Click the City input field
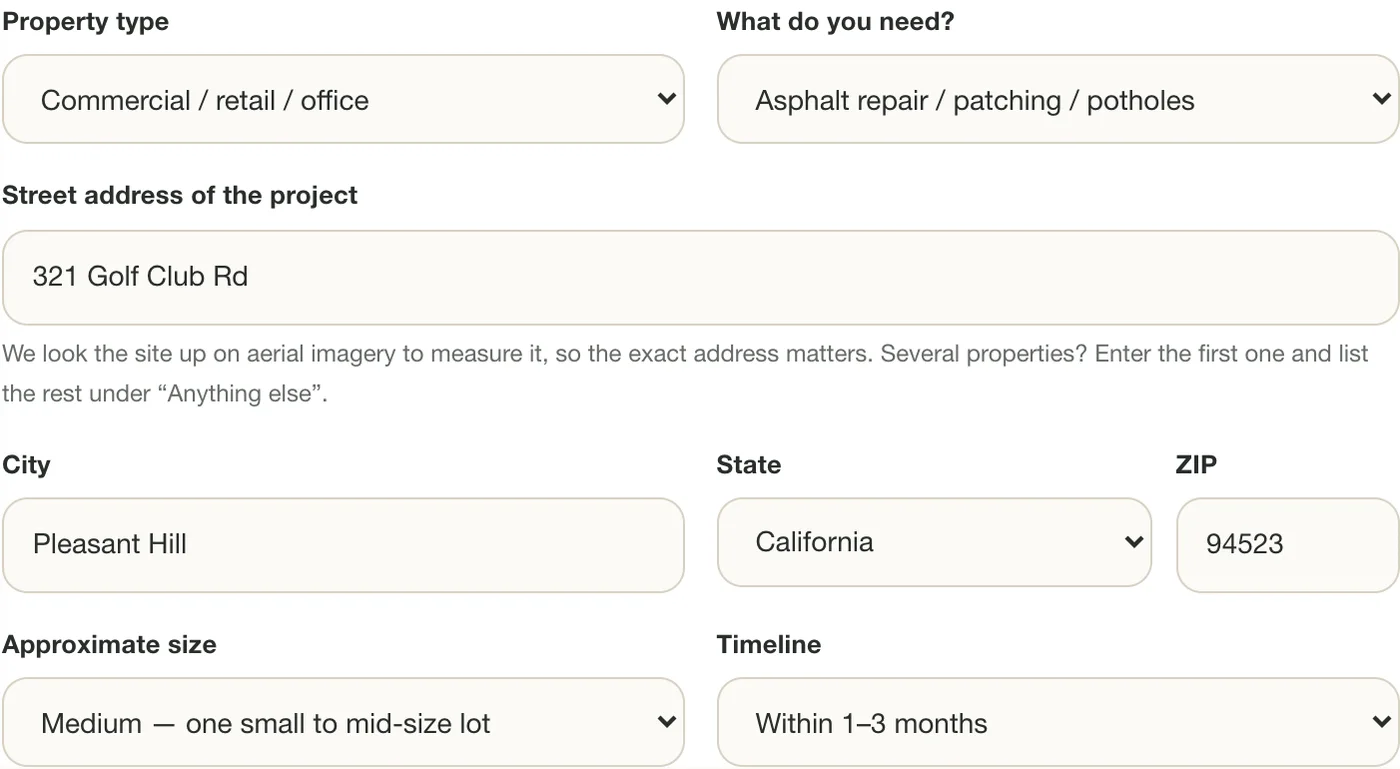 point(343,544)
